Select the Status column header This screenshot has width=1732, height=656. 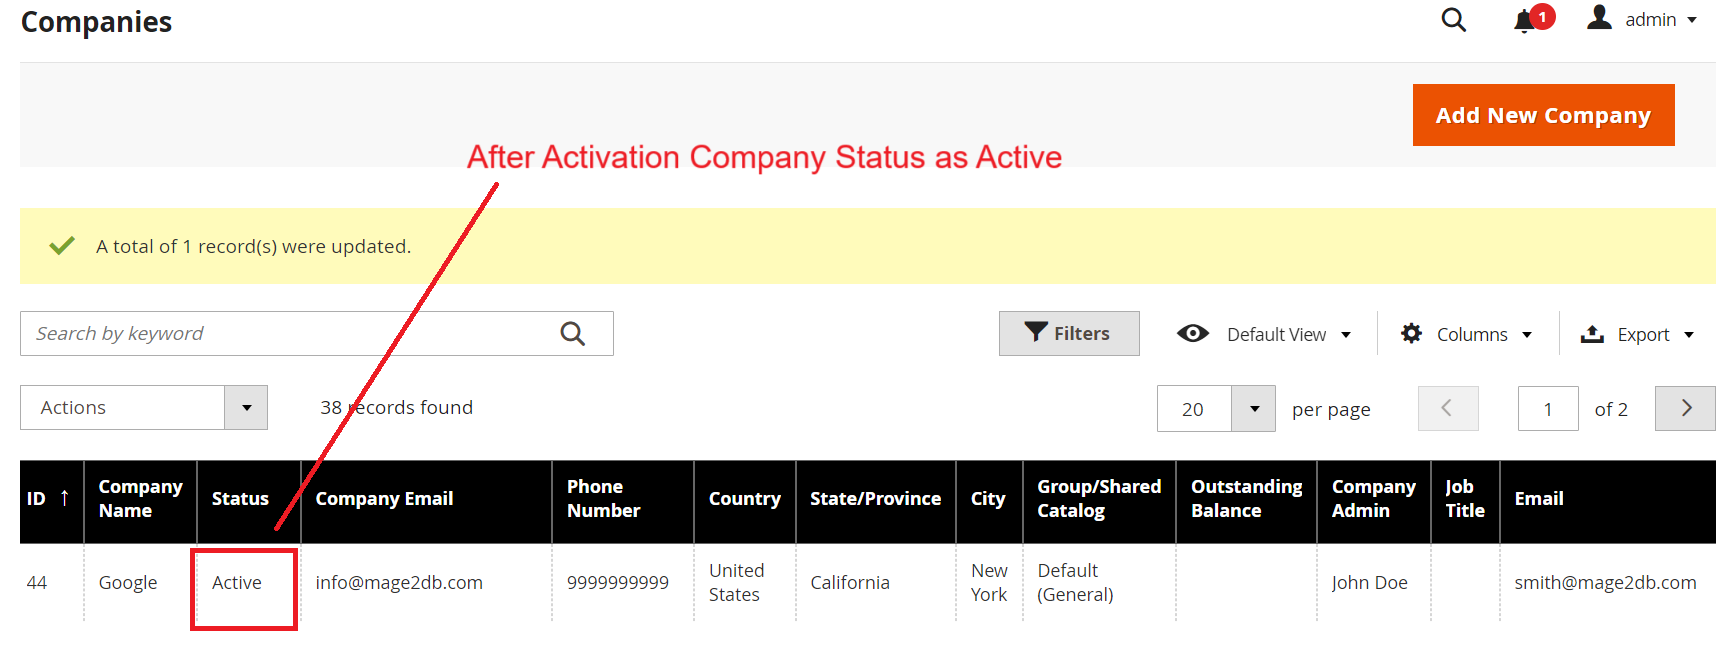(240, 498)
